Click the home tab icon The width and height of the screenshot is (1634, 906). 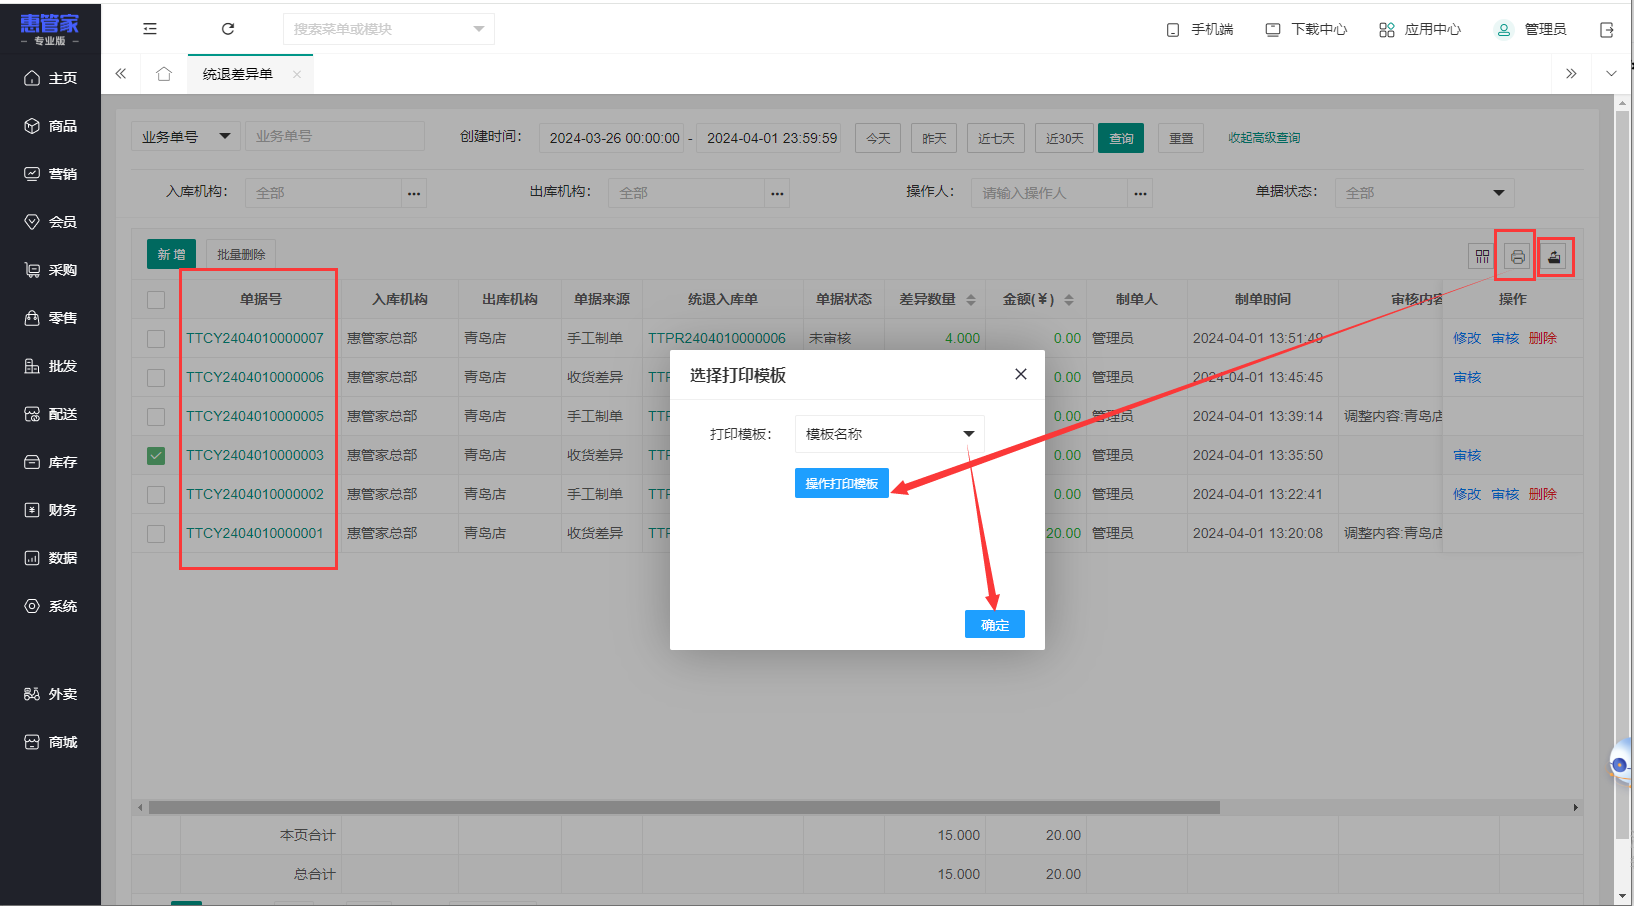(x=164, y=74)
